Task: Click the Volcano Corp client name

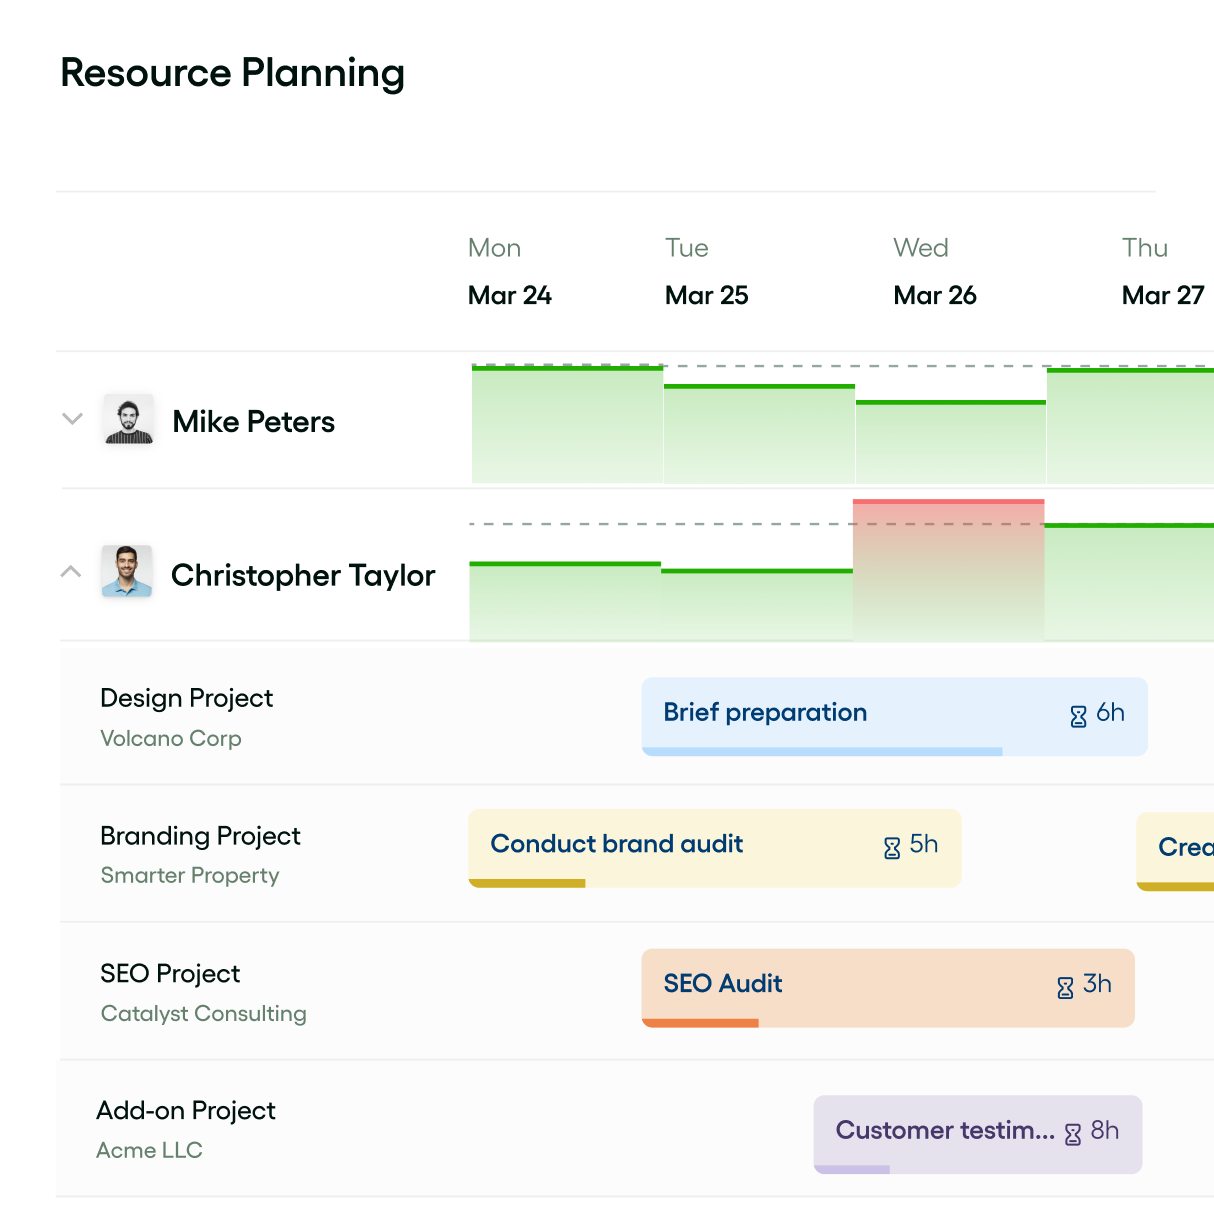Action: pyautogui.click(x=170, y=738)
